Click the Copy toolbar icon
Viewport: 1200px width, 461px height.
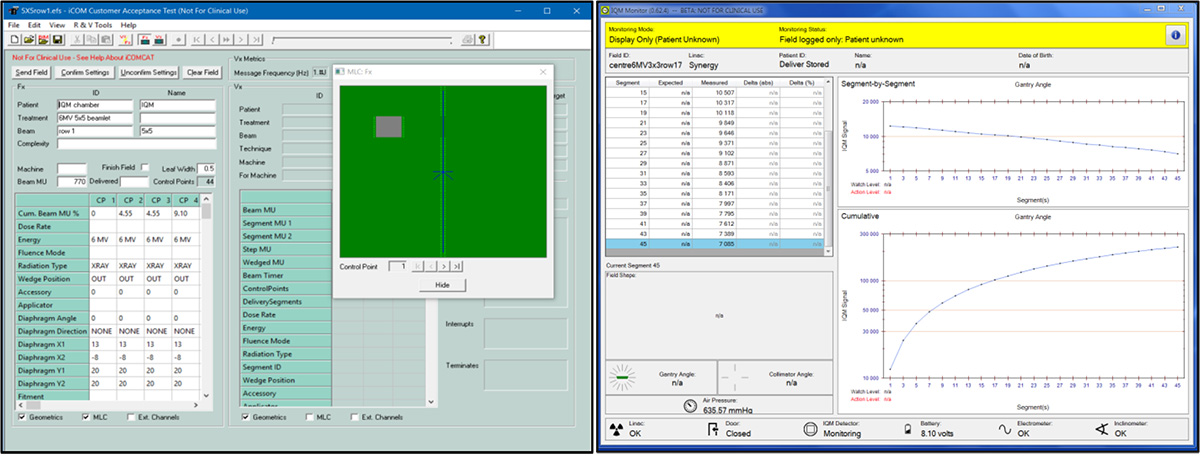coord(91,39)
